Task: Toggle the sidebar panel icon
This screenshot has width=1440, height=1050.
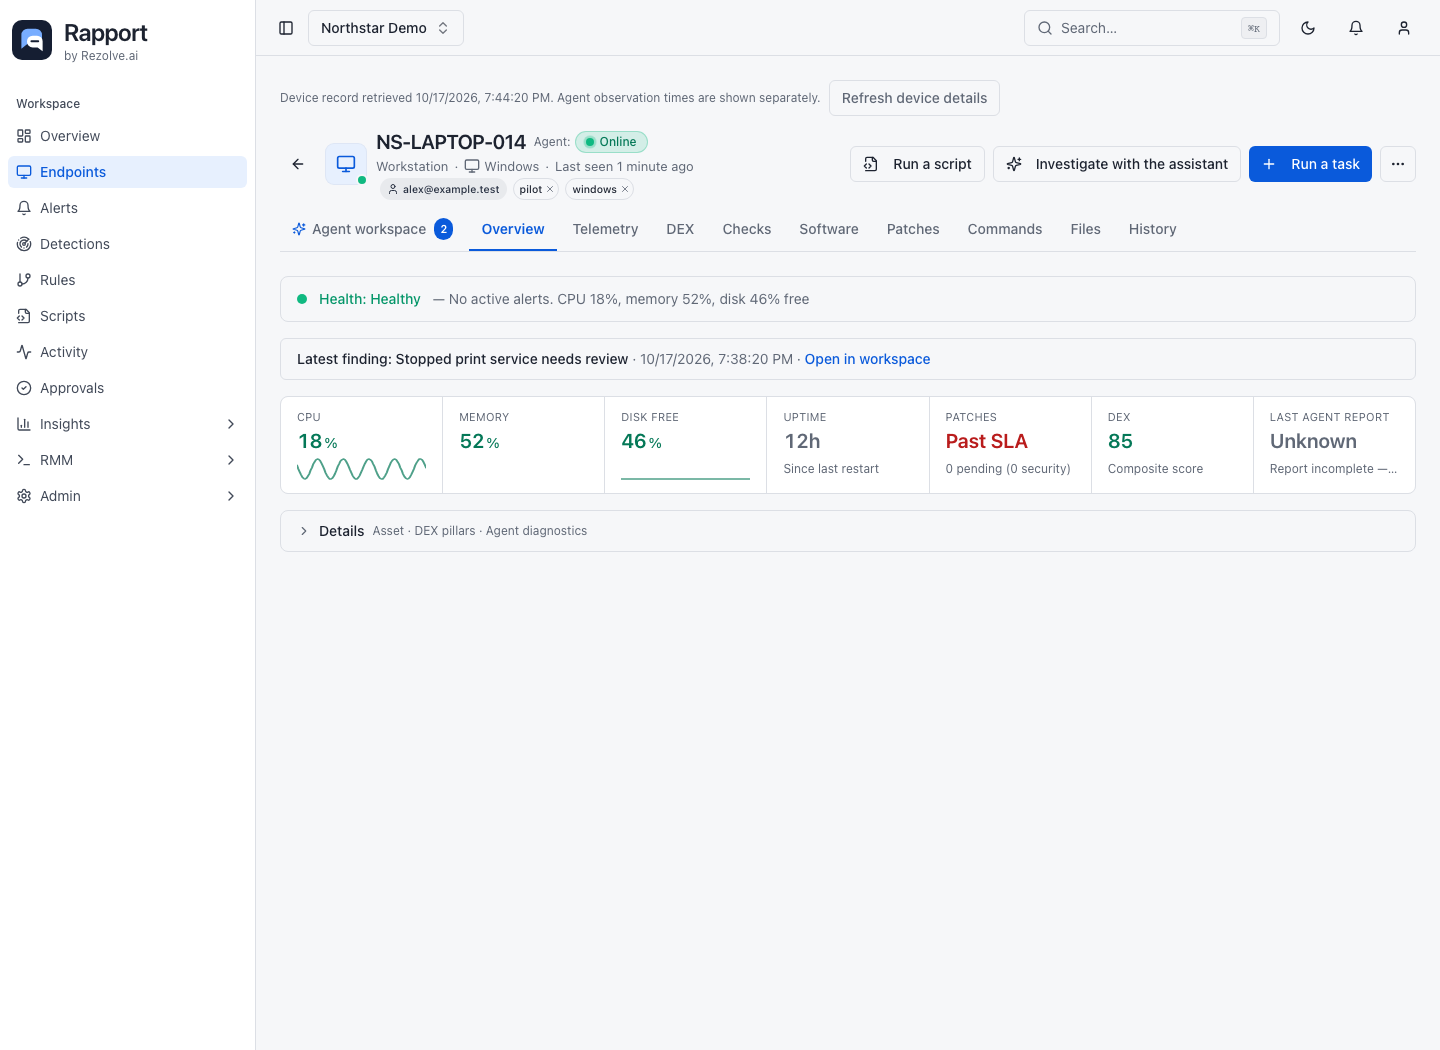Action: [286, 28]
